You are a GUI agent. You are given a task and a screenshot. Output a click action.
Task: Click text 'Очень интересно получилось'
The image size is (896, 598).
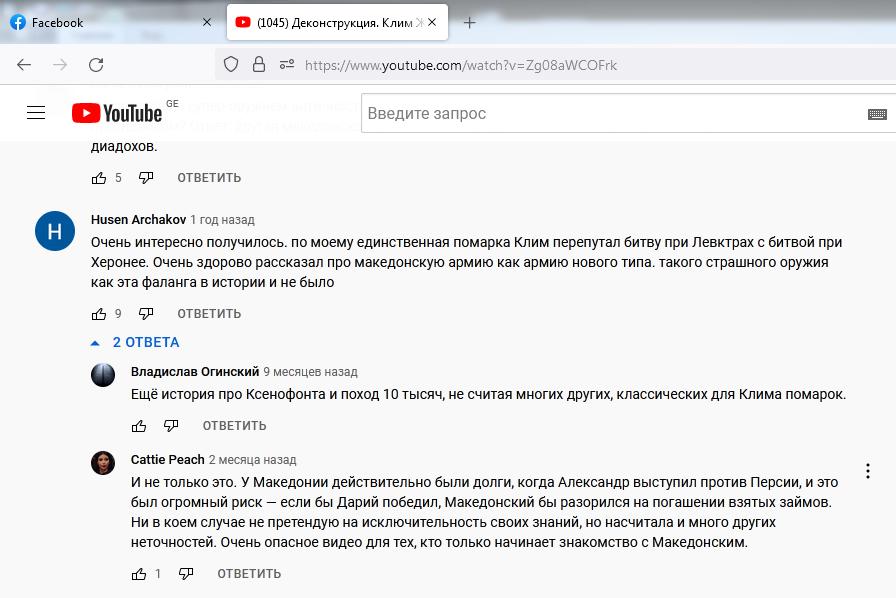coord(189,242)
